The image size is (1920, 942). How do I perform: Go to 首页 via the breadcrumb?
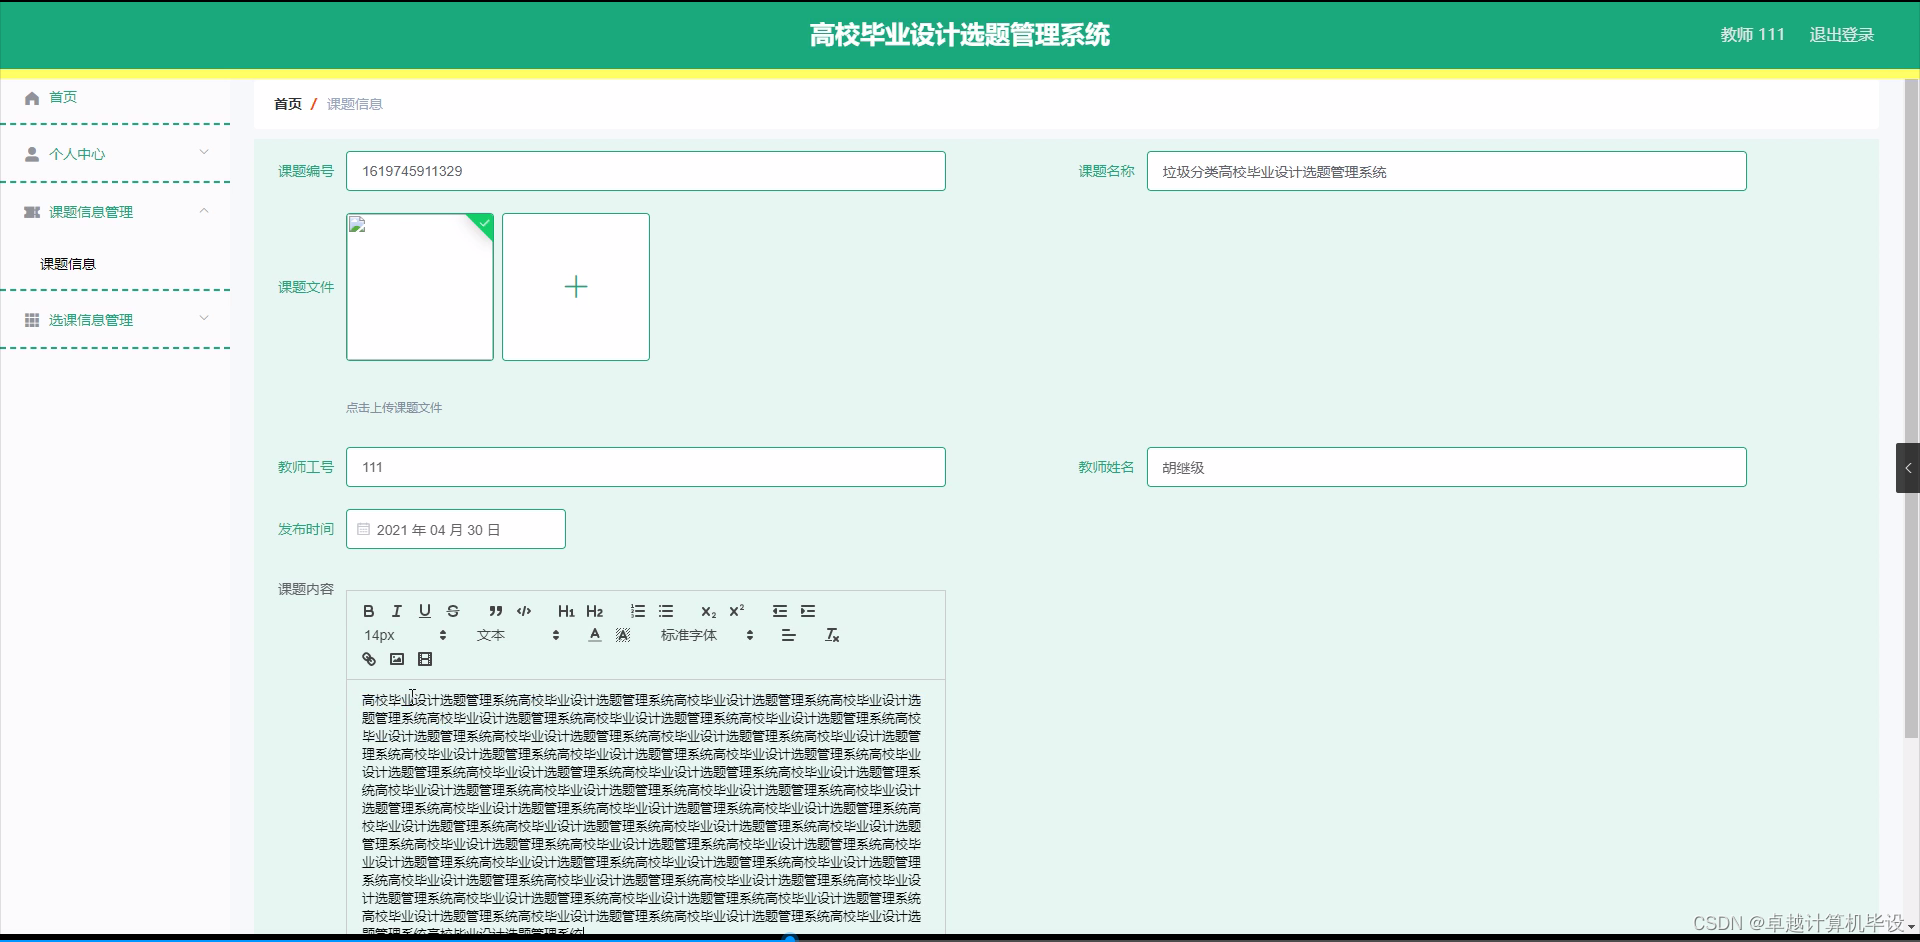point(287,103)
